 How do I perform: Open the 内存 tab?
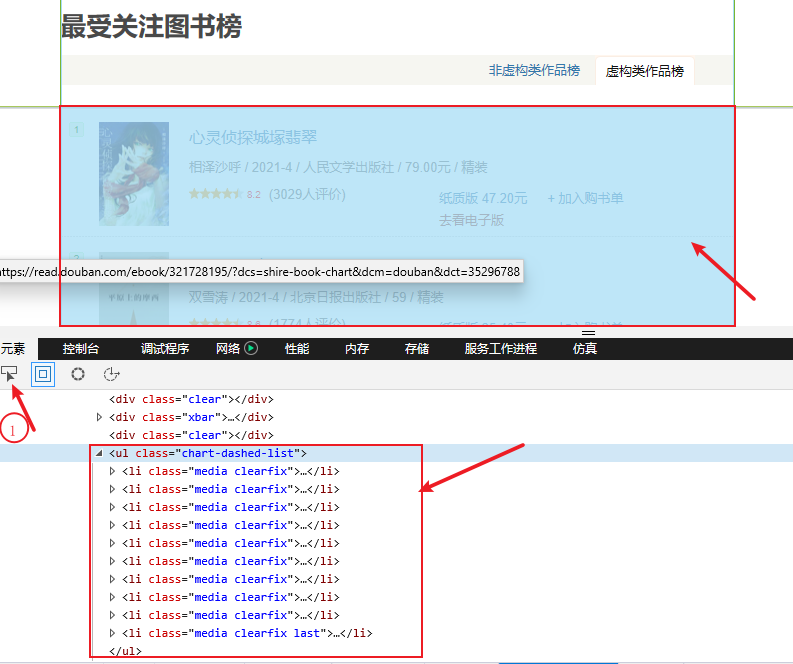(x=357, y=348)
